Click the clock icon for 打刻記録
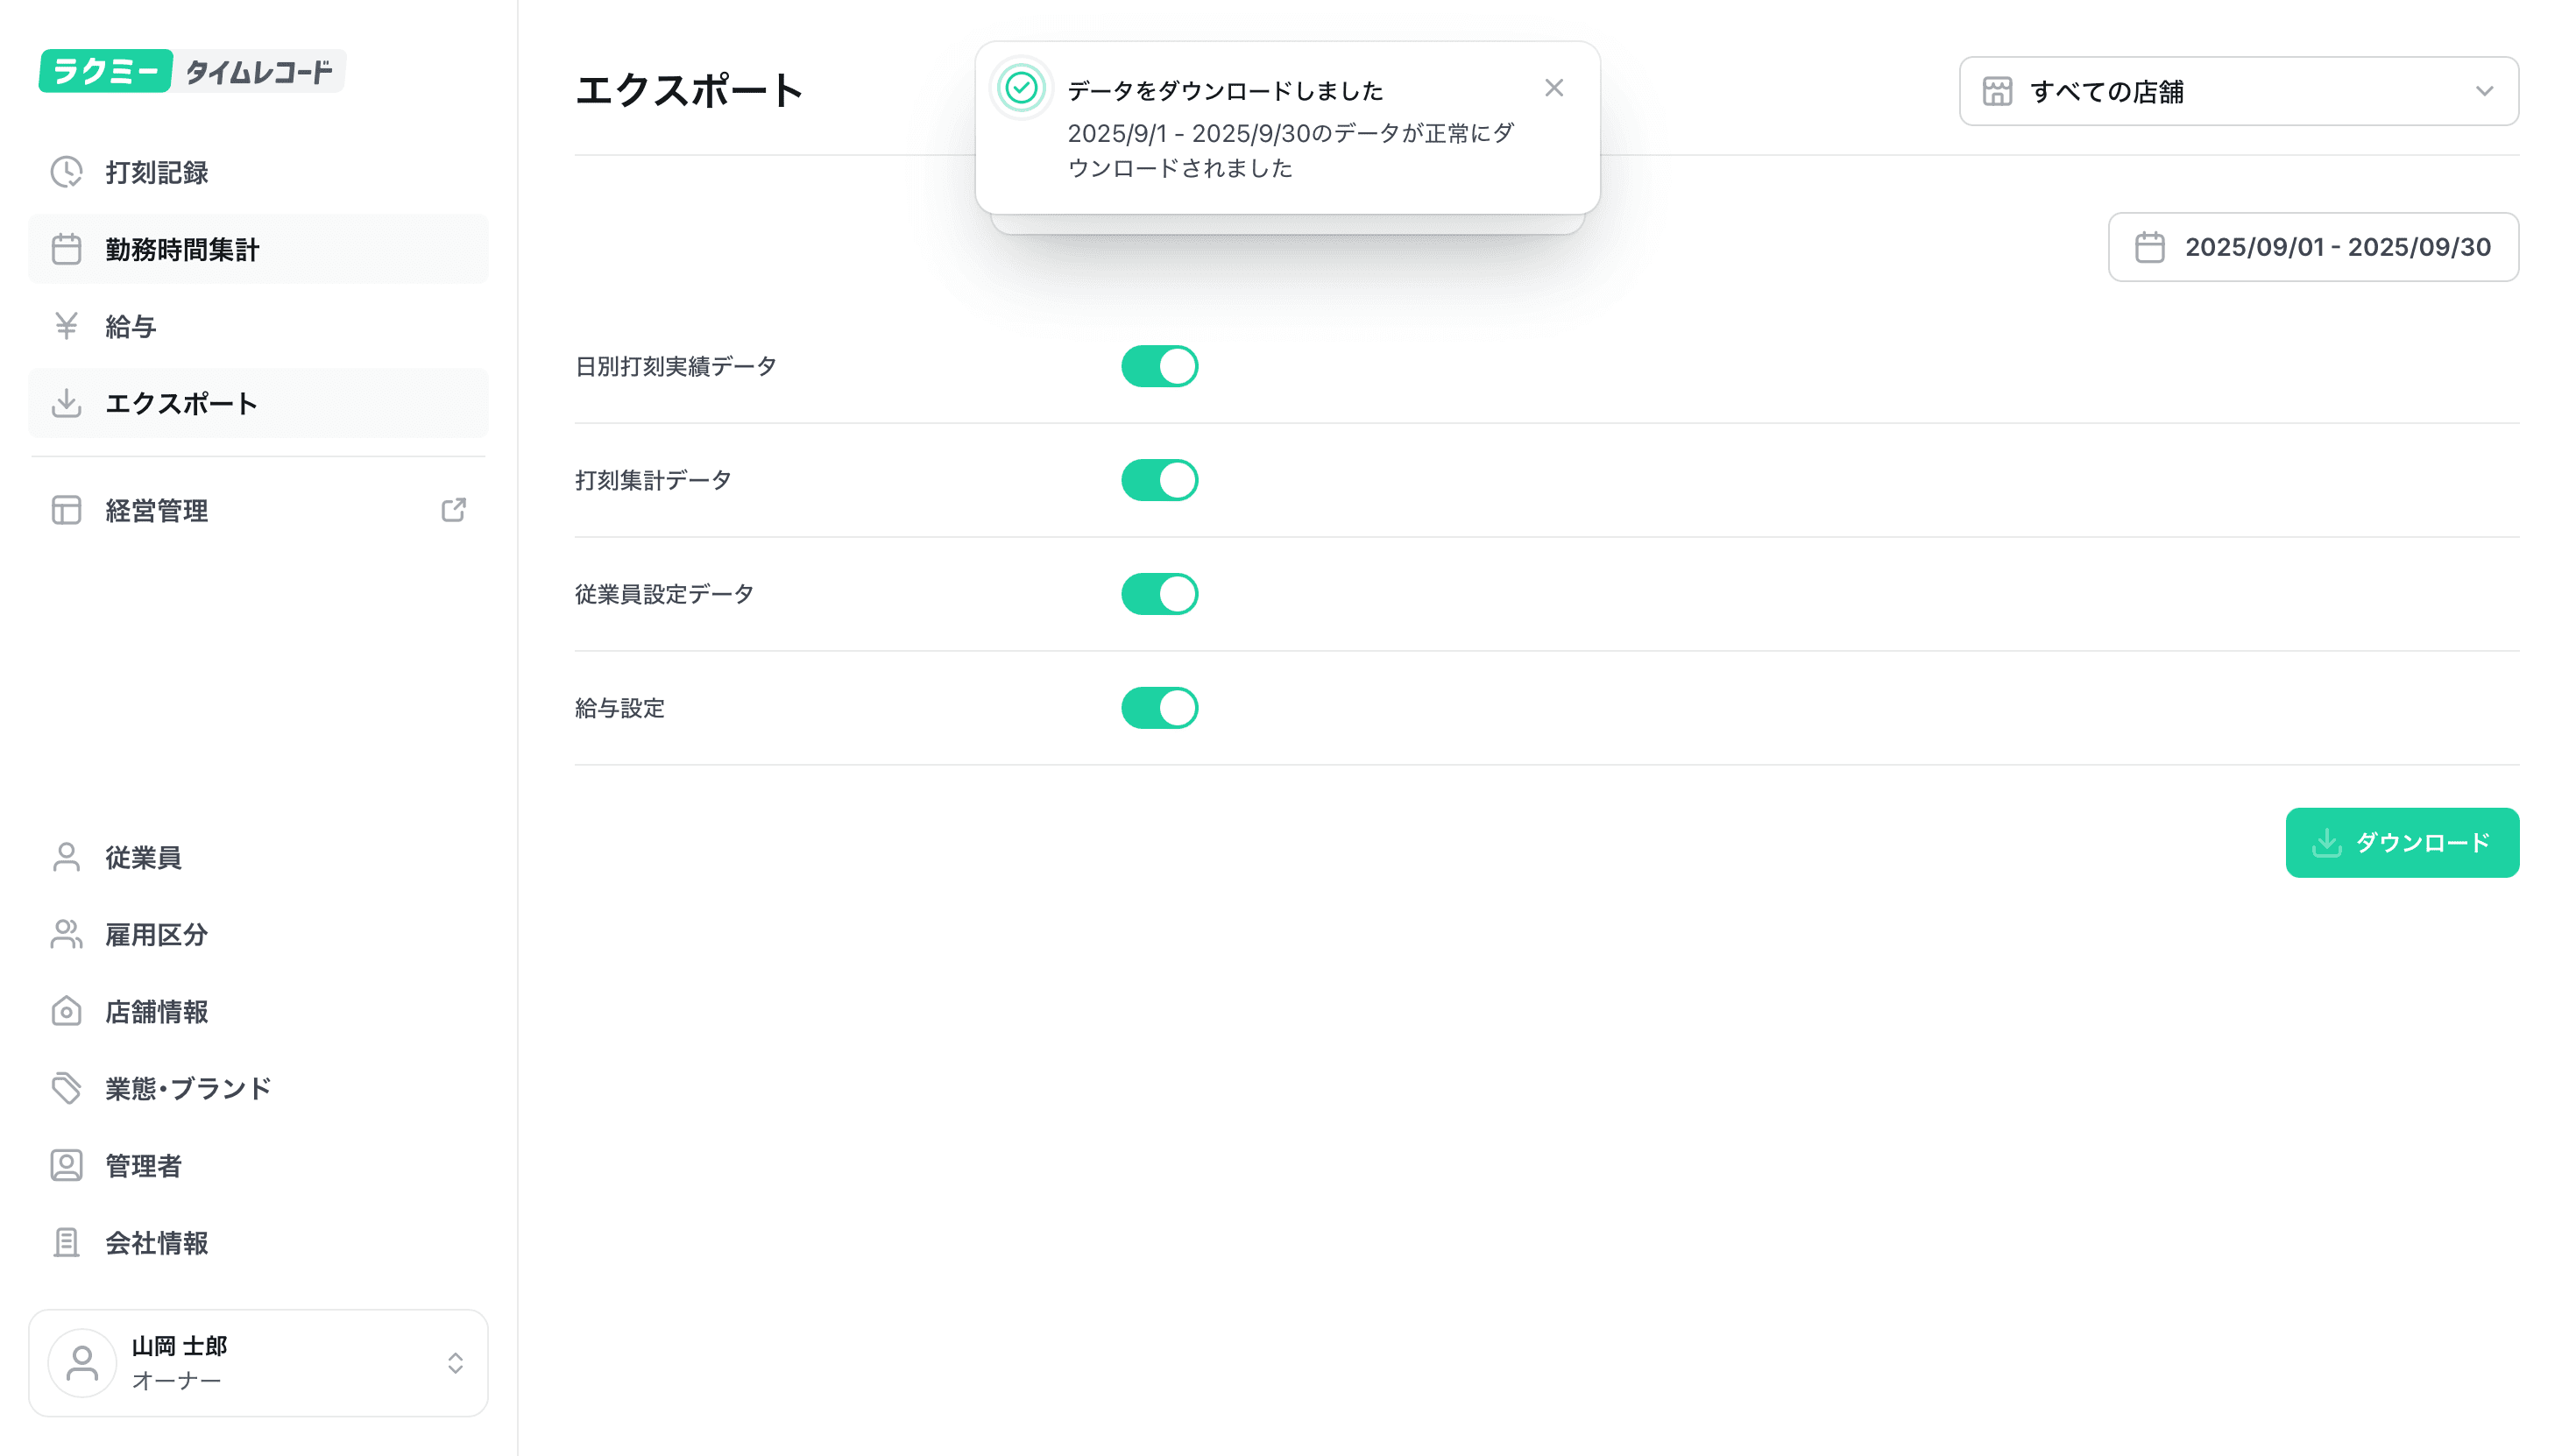This screenshot has height=1456, width=2576. click(x=66, y=172)
